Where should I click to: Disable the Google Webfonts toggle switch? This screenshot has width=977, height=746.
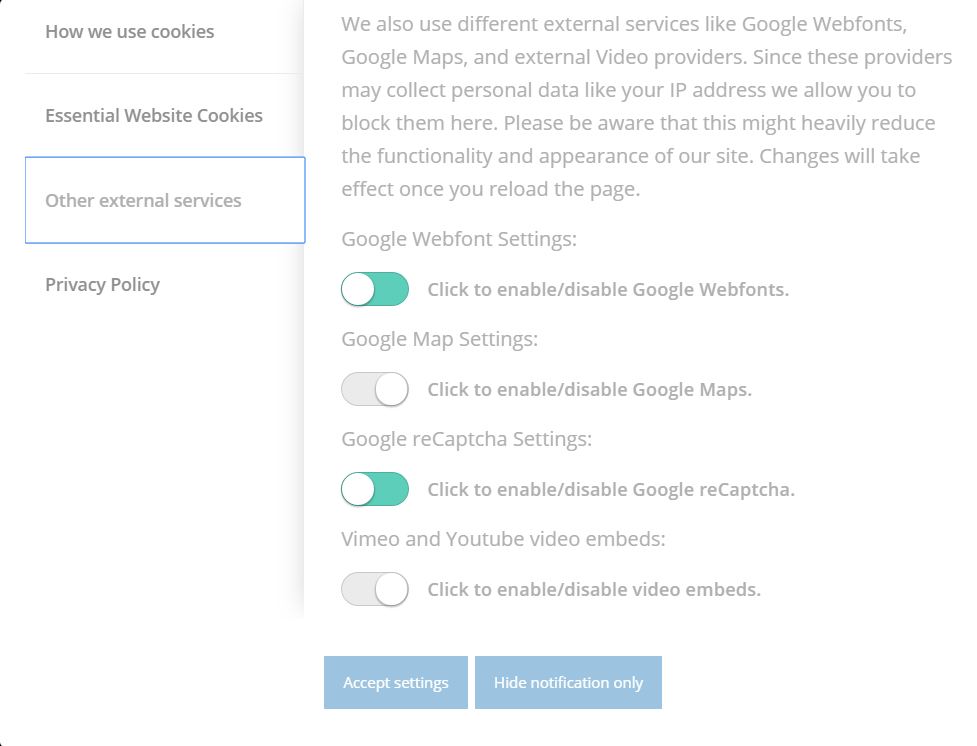pos(375,289)
